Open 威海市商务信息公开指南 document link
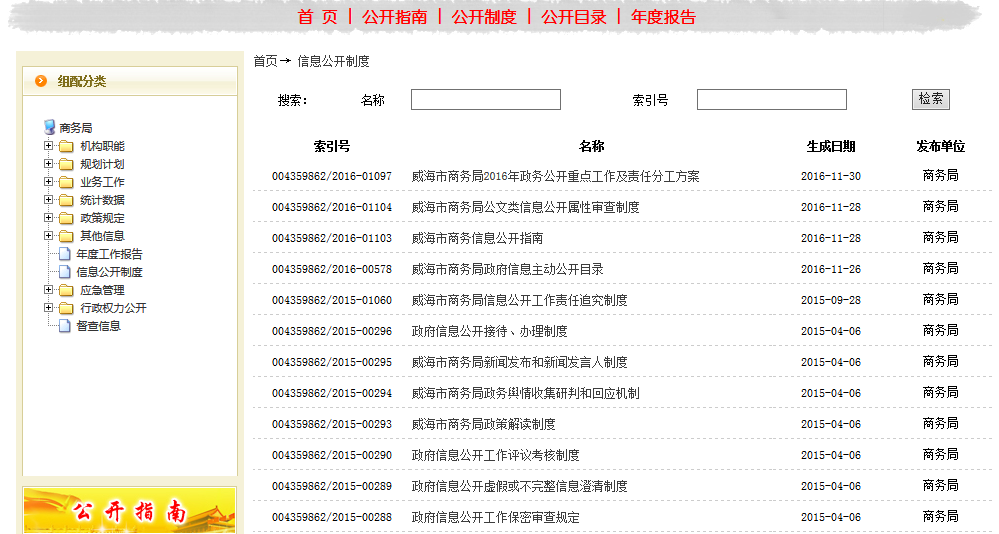Viewport: 999px width, 534px height. (477, 239)
